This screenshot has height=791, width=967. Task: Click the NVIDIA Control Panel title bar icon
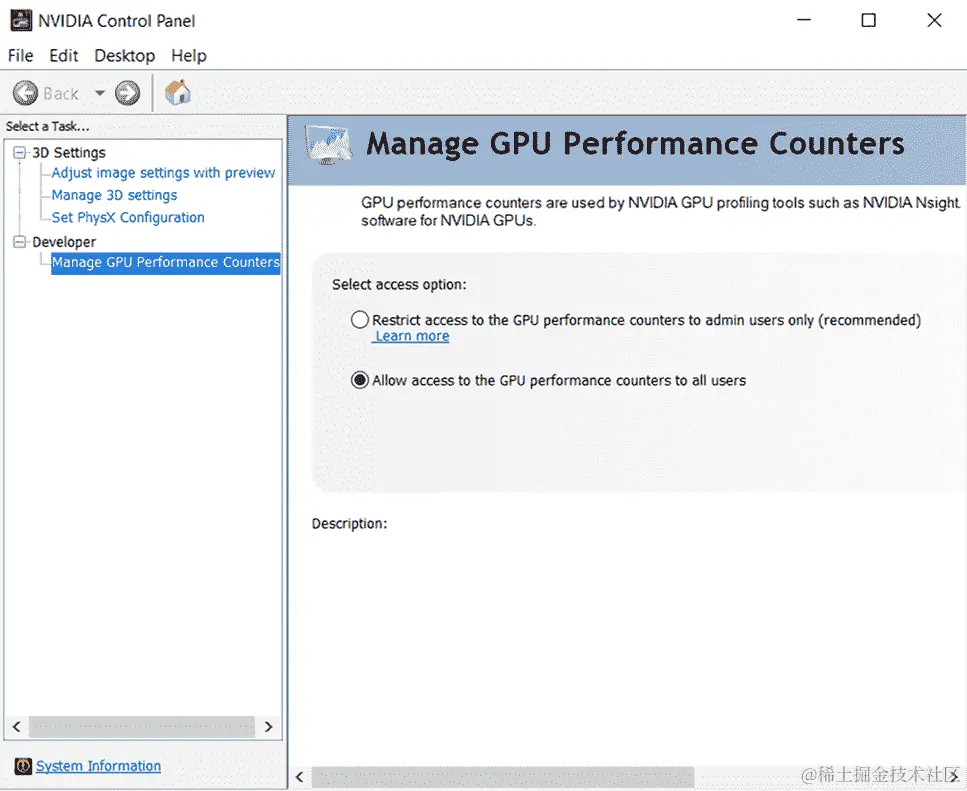pos(21,20)
